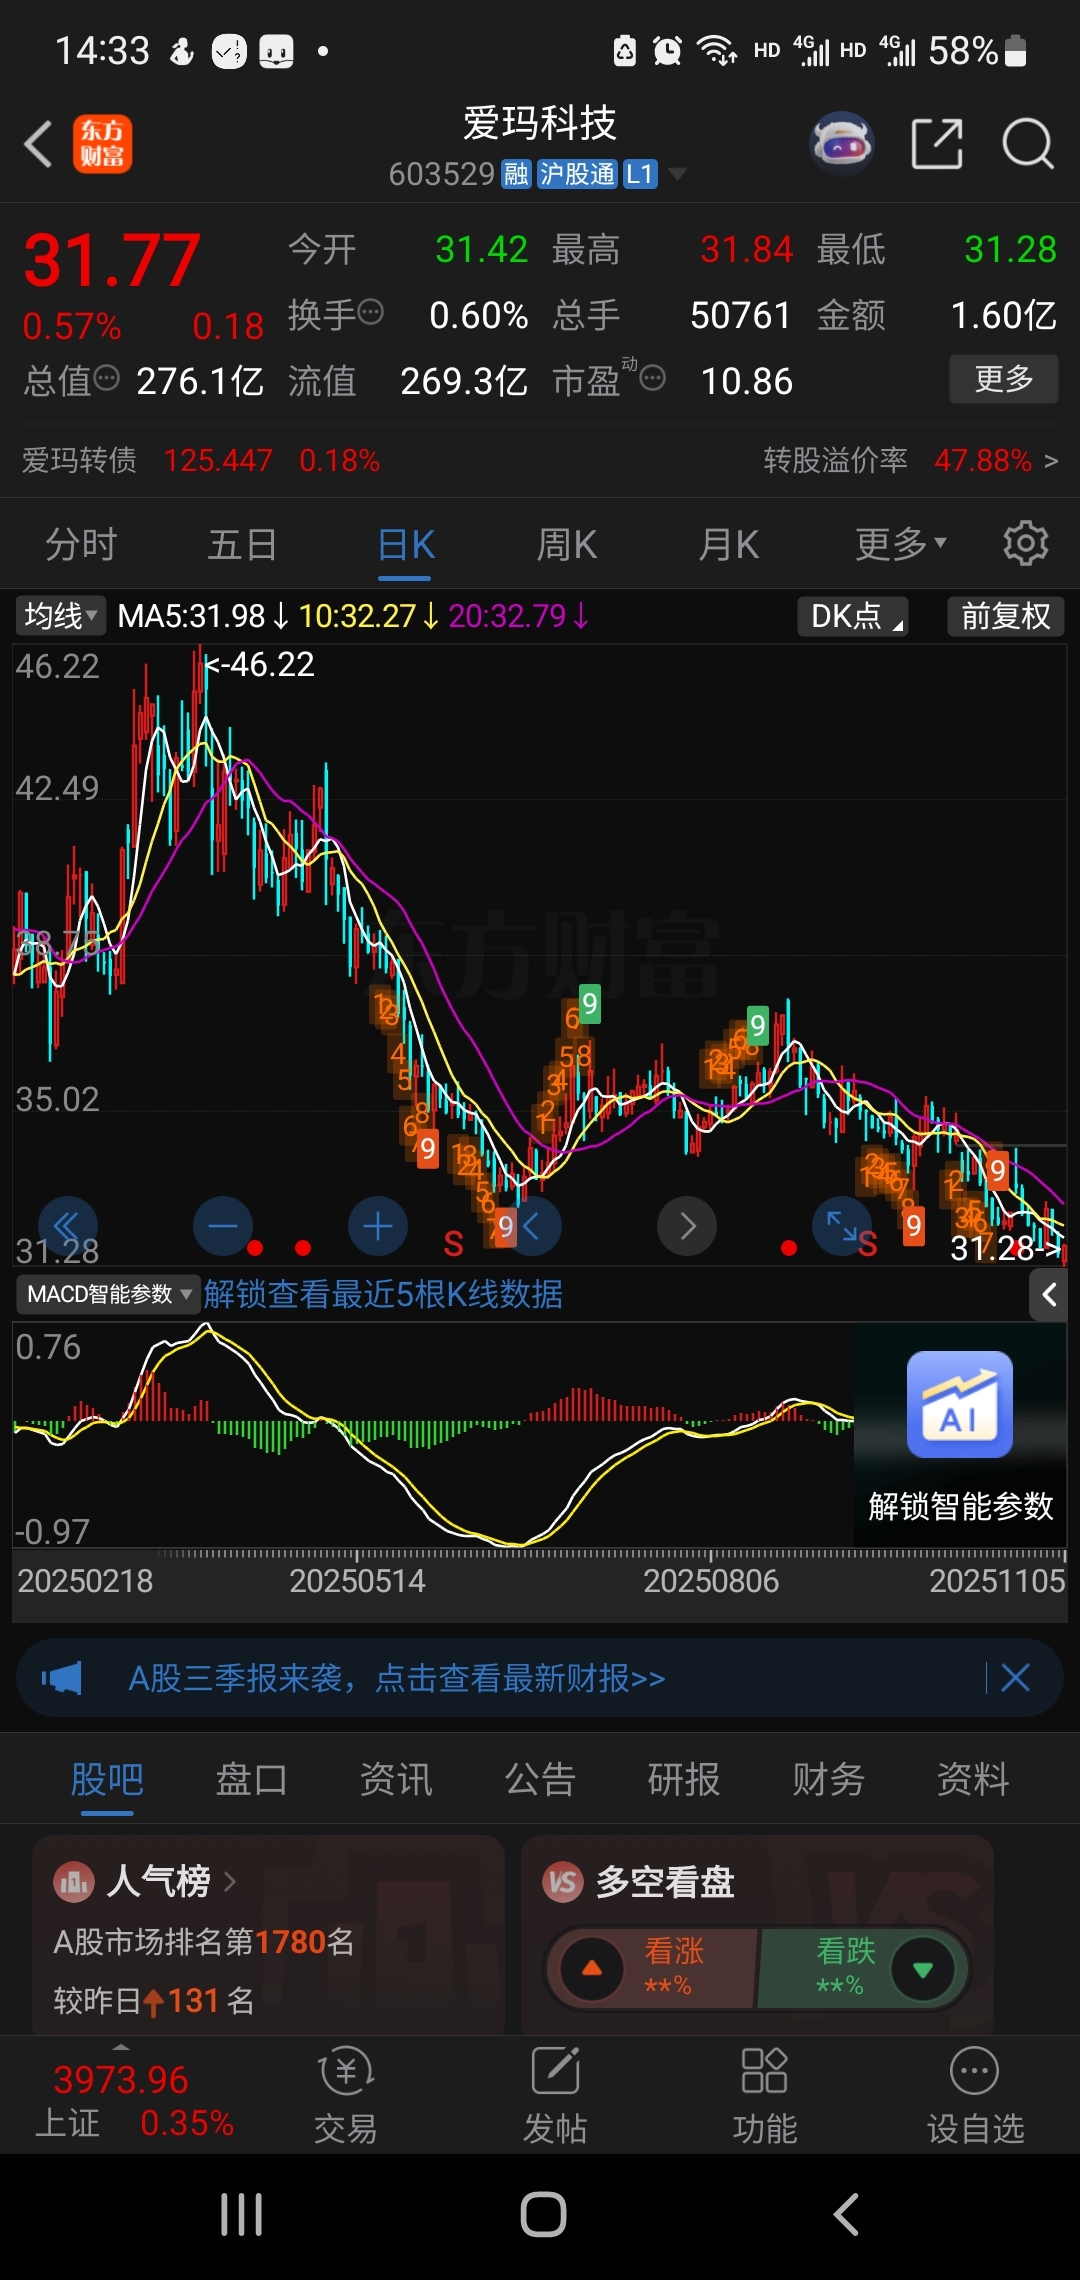Tap the 更多 quote details button
1080x2280 pixels.
point(1004,379)
